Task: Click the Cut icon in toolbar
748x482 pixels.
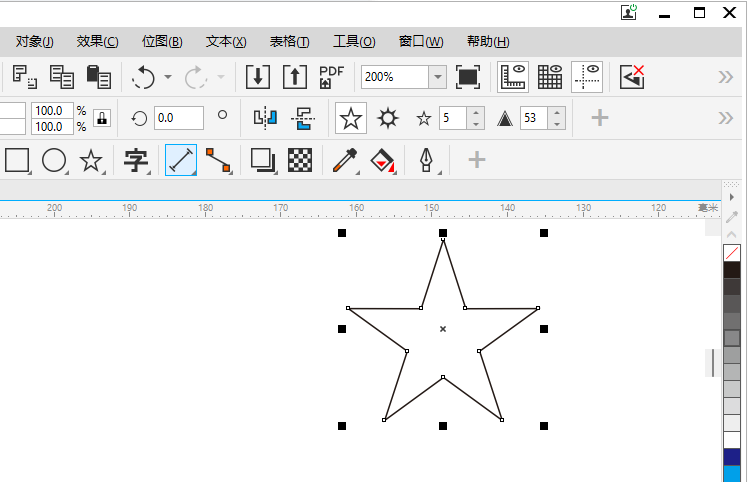Action: click(x=24, y=77)
